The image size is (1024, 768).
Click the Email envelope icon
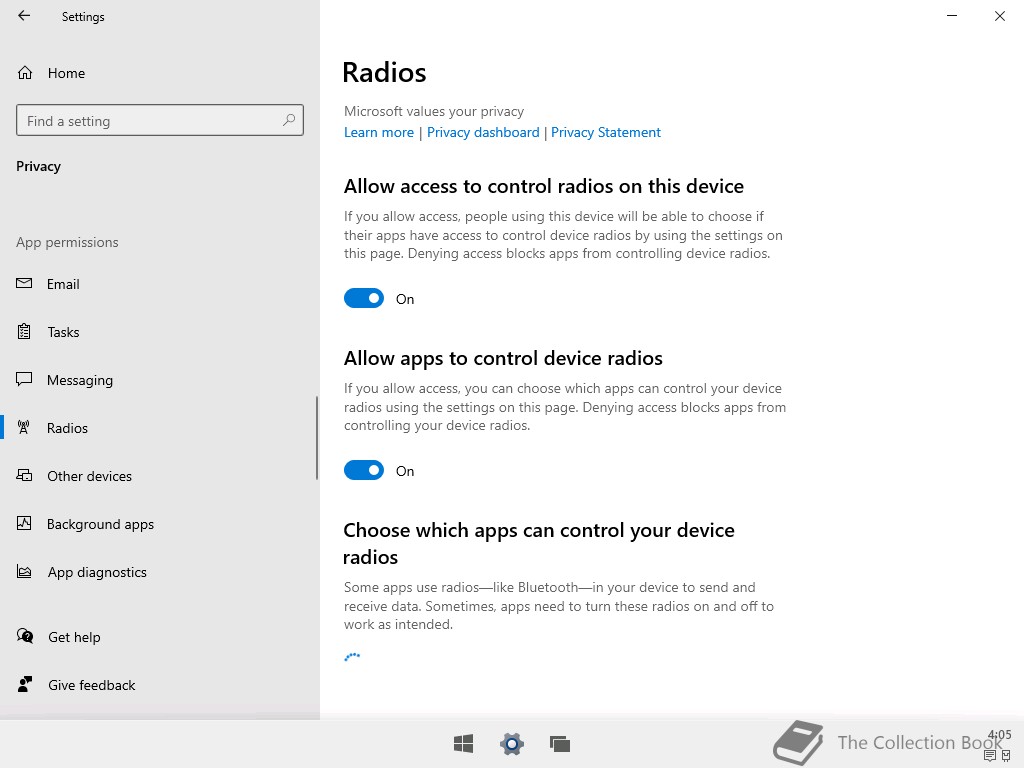(24, 283)
